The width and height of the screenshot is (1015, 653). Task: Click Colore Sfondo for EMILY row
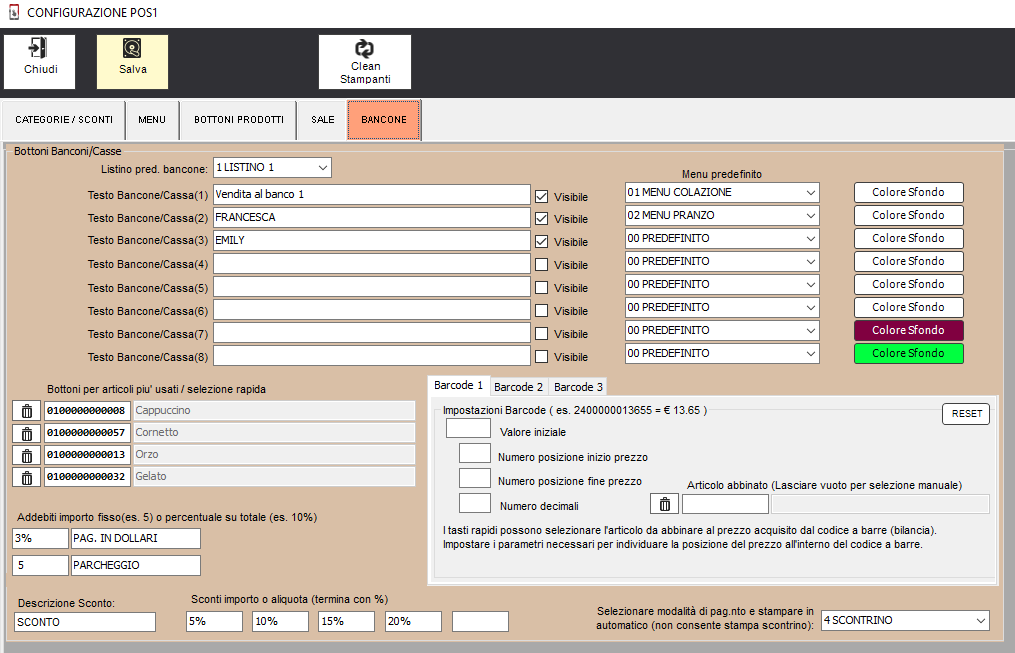[908, 238]
